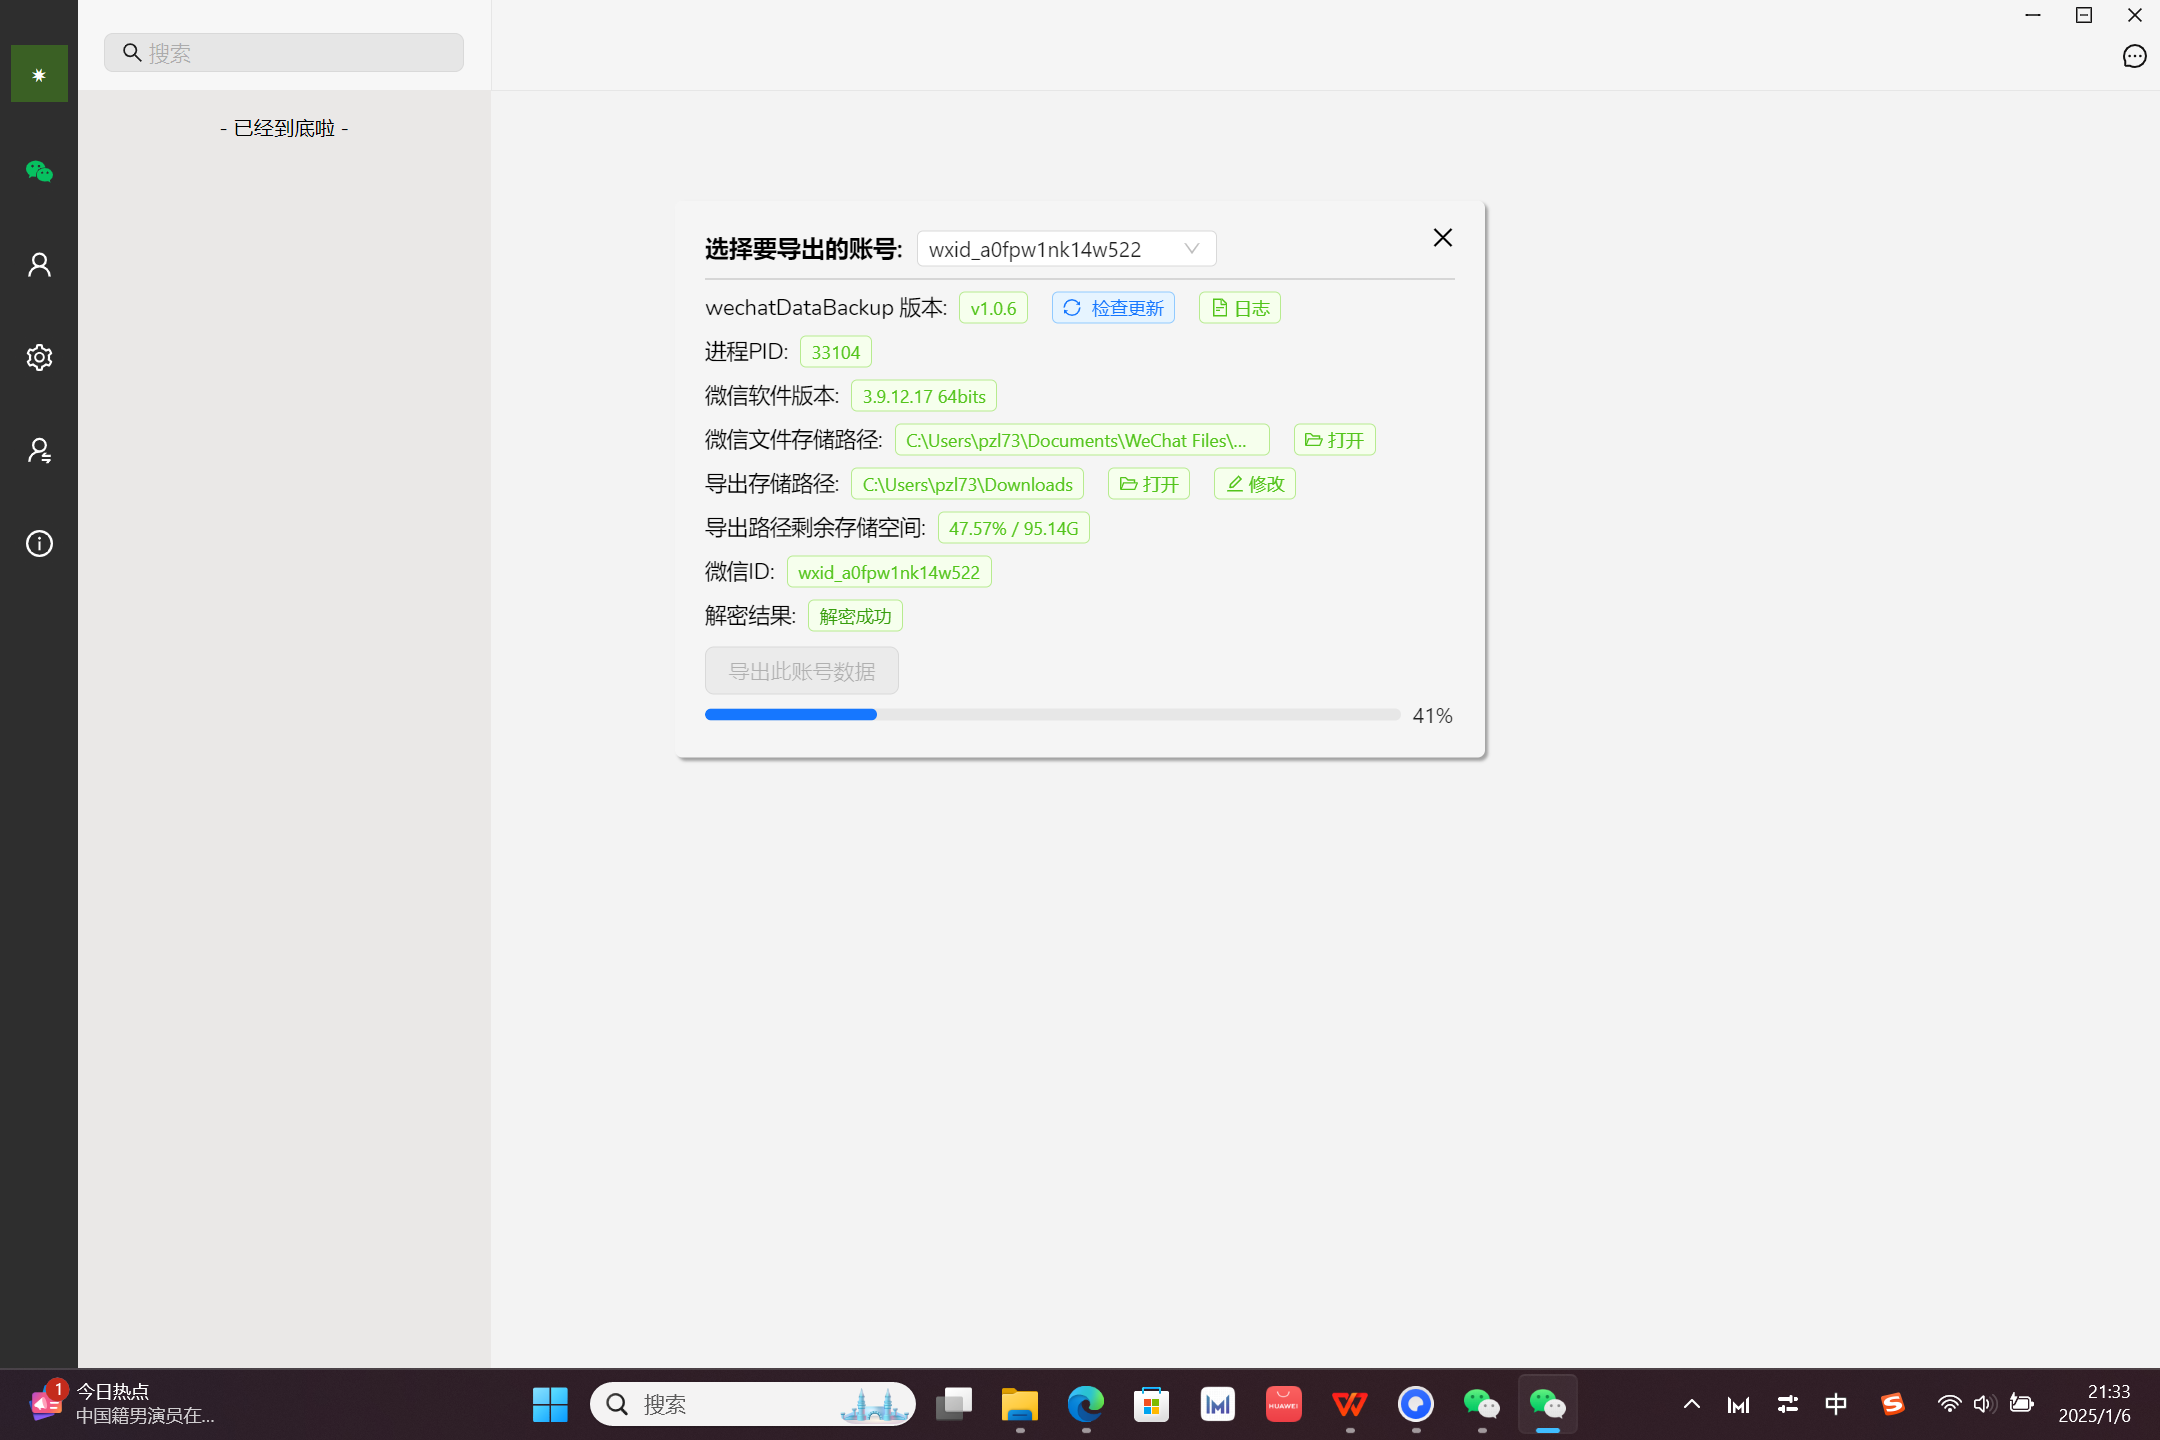Screen dimensions: 2160x1440
Task: Click 修改 to change export path
Action: [1255, 484]
